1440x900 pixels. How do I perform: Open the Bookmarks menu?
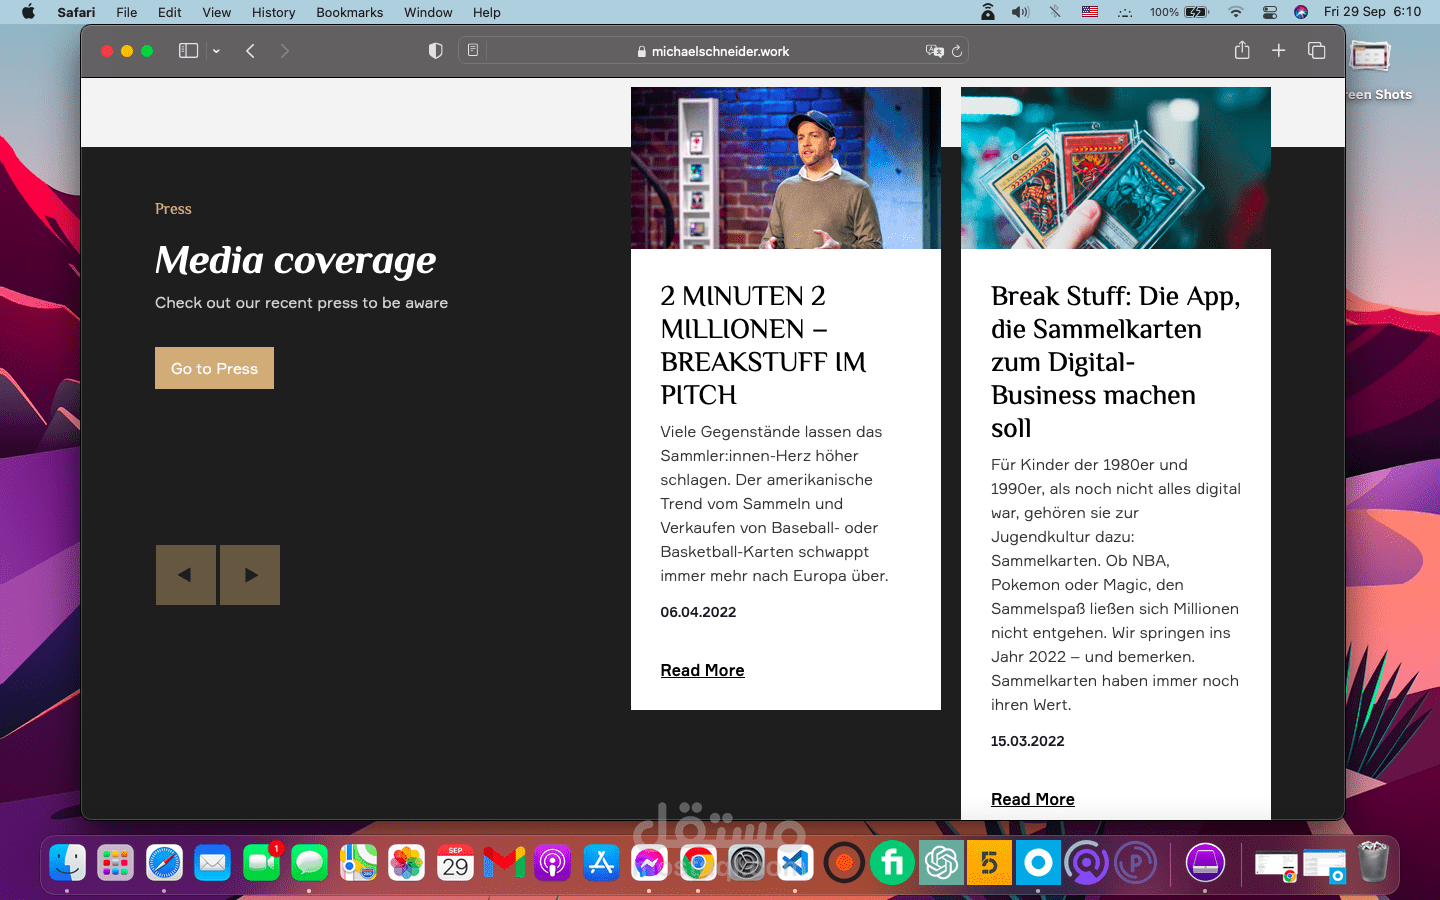point(349,12)
